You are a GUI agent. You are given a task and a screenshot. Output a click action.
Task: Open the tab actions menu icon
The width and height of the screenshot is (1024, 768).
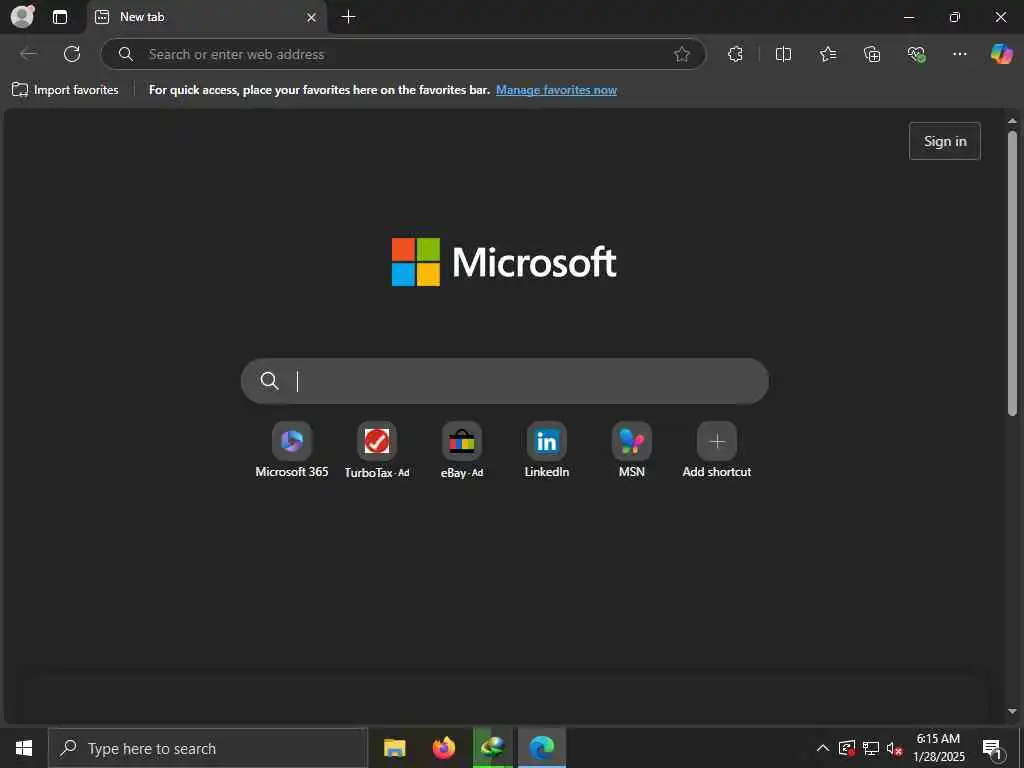[x=59, y=17]
